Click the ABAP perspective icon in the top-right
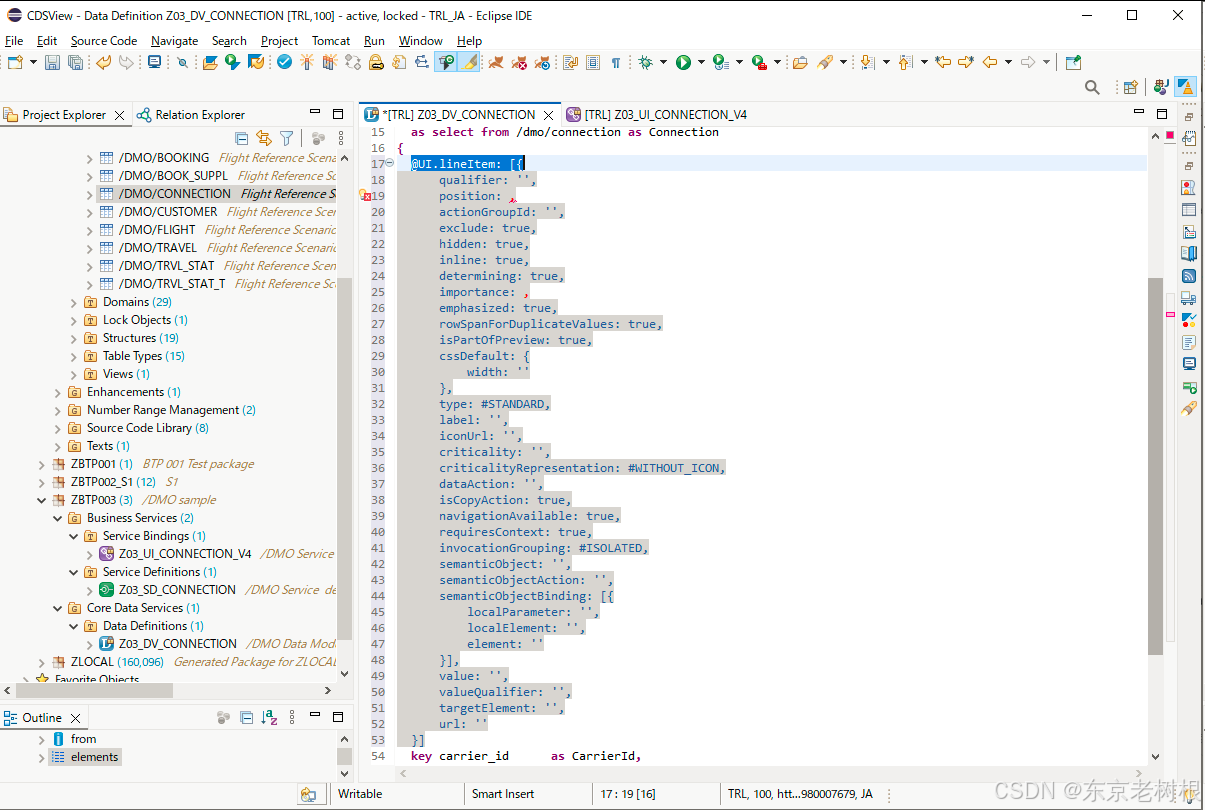 (x=1186, y=87)
